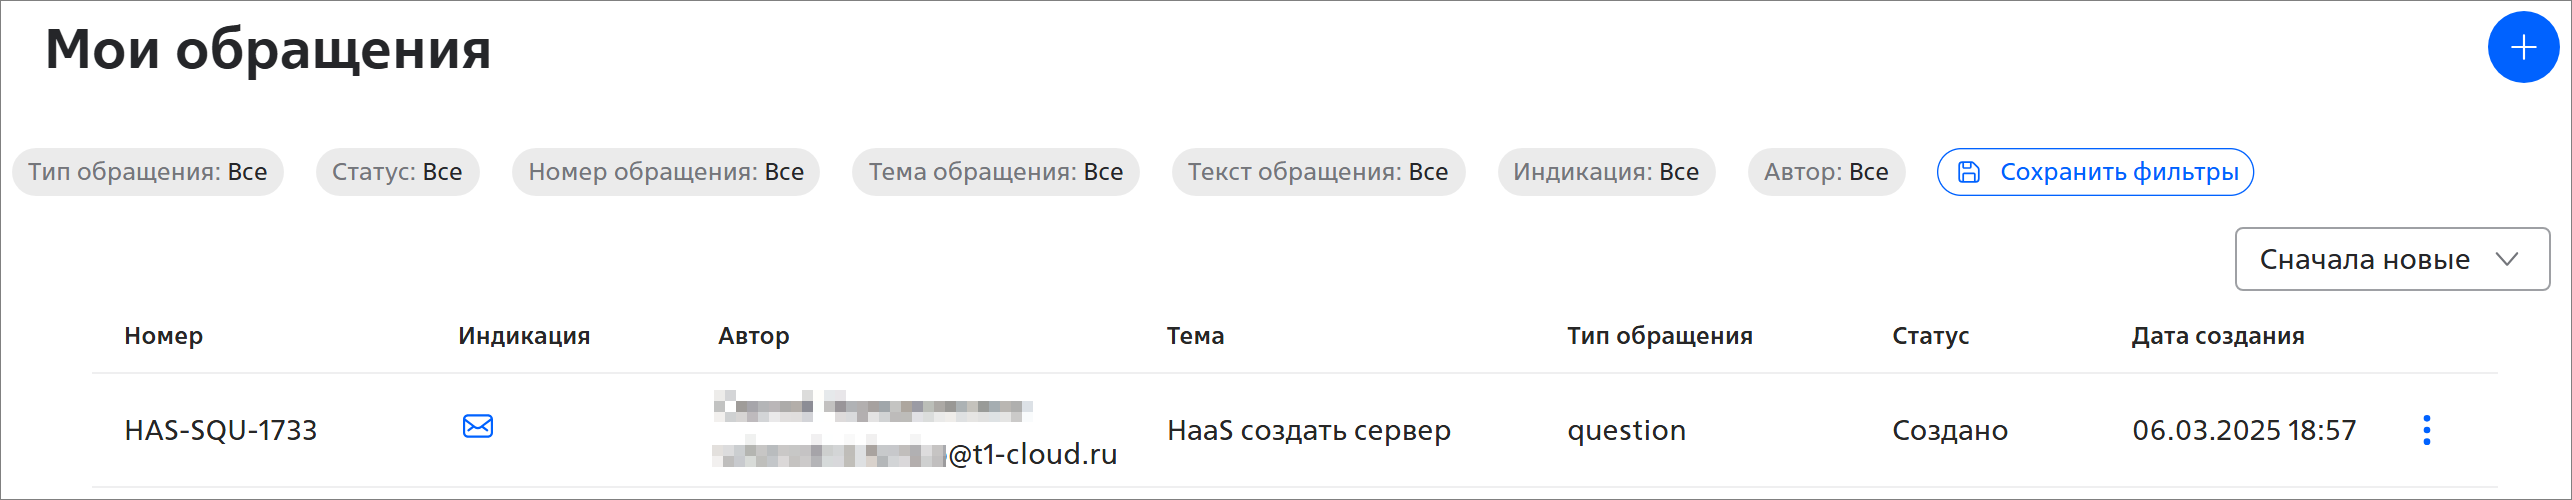Screen dimensions: 2572x500
Task: Click the 'HaaS создать сервер' subject
Action: pyautogui.click(x=1308, y=430)
